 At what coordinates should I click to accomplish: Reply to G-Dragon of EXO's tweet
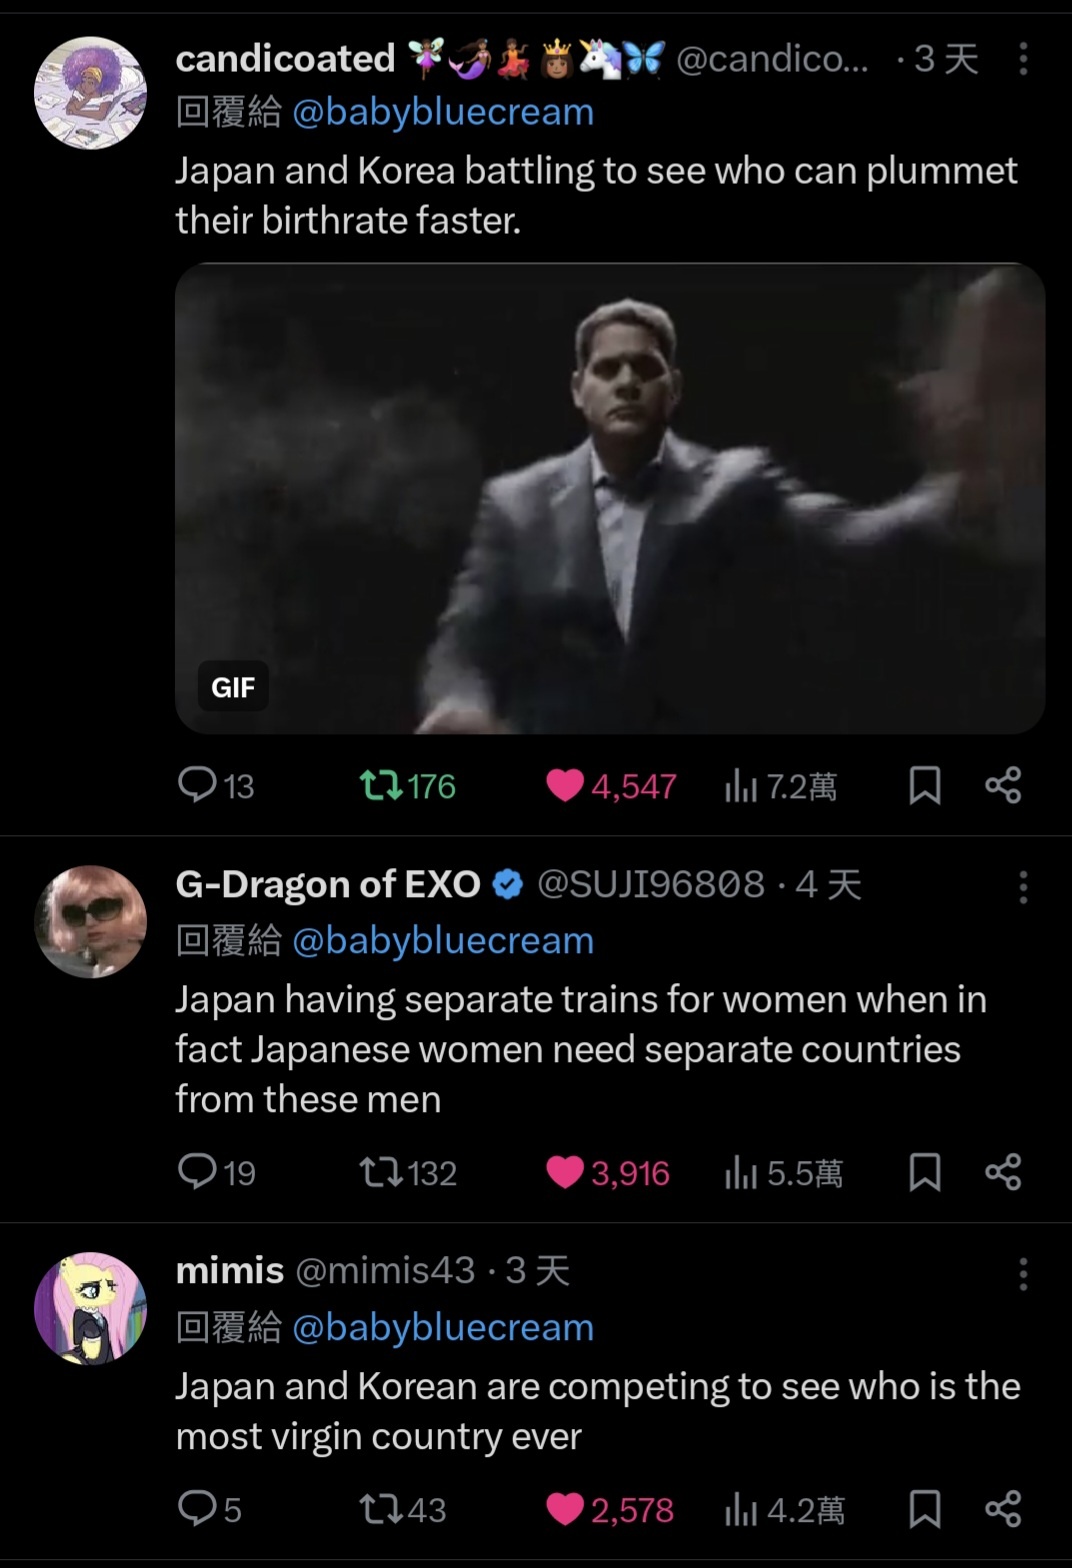(x=198, y=1171)
